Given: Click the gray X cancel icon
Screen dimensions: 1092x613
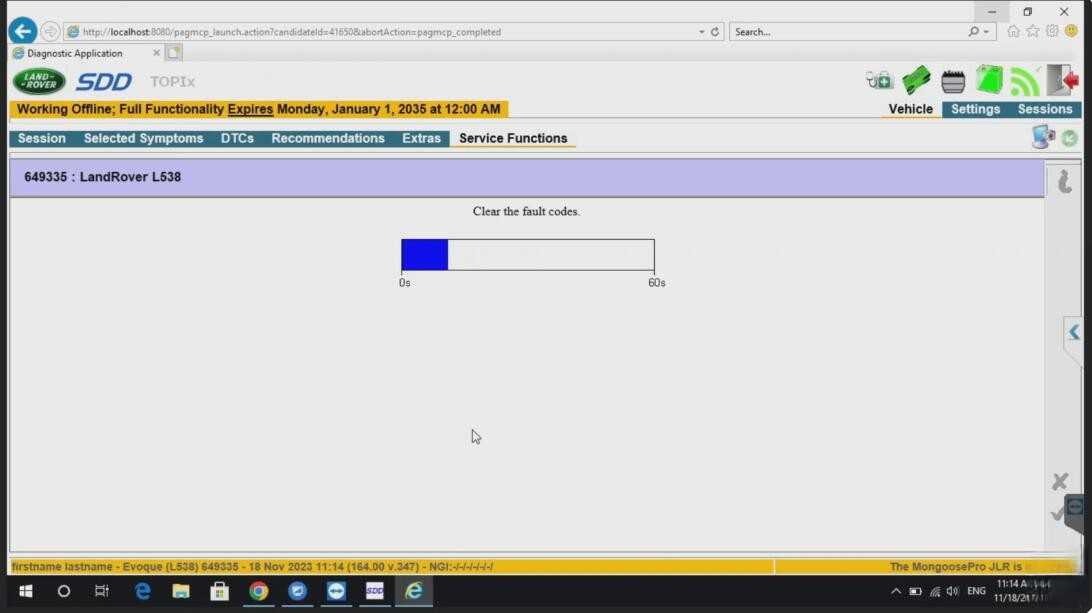Looking at the screenshot, I should pyautogui.click(x=1059, y=481).
